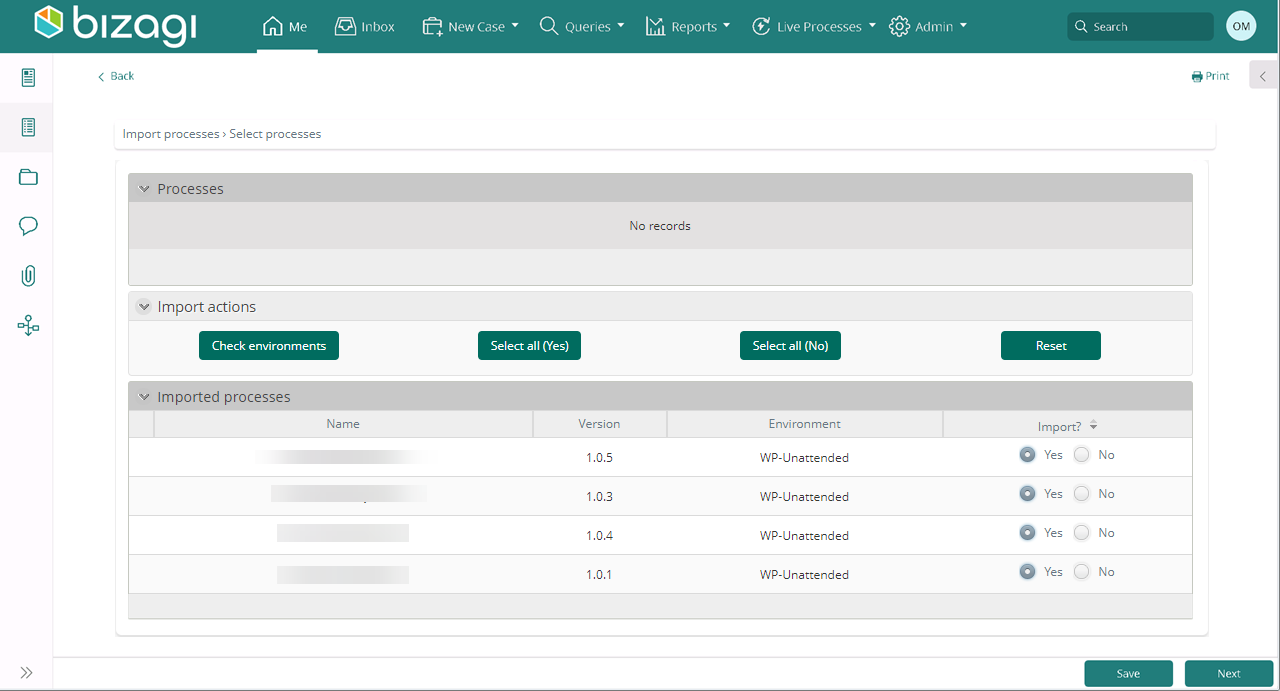The height and width of the screenshot is (691, 1280).
Task: Open the Reports dropdown menu
Action: [688, 27]
